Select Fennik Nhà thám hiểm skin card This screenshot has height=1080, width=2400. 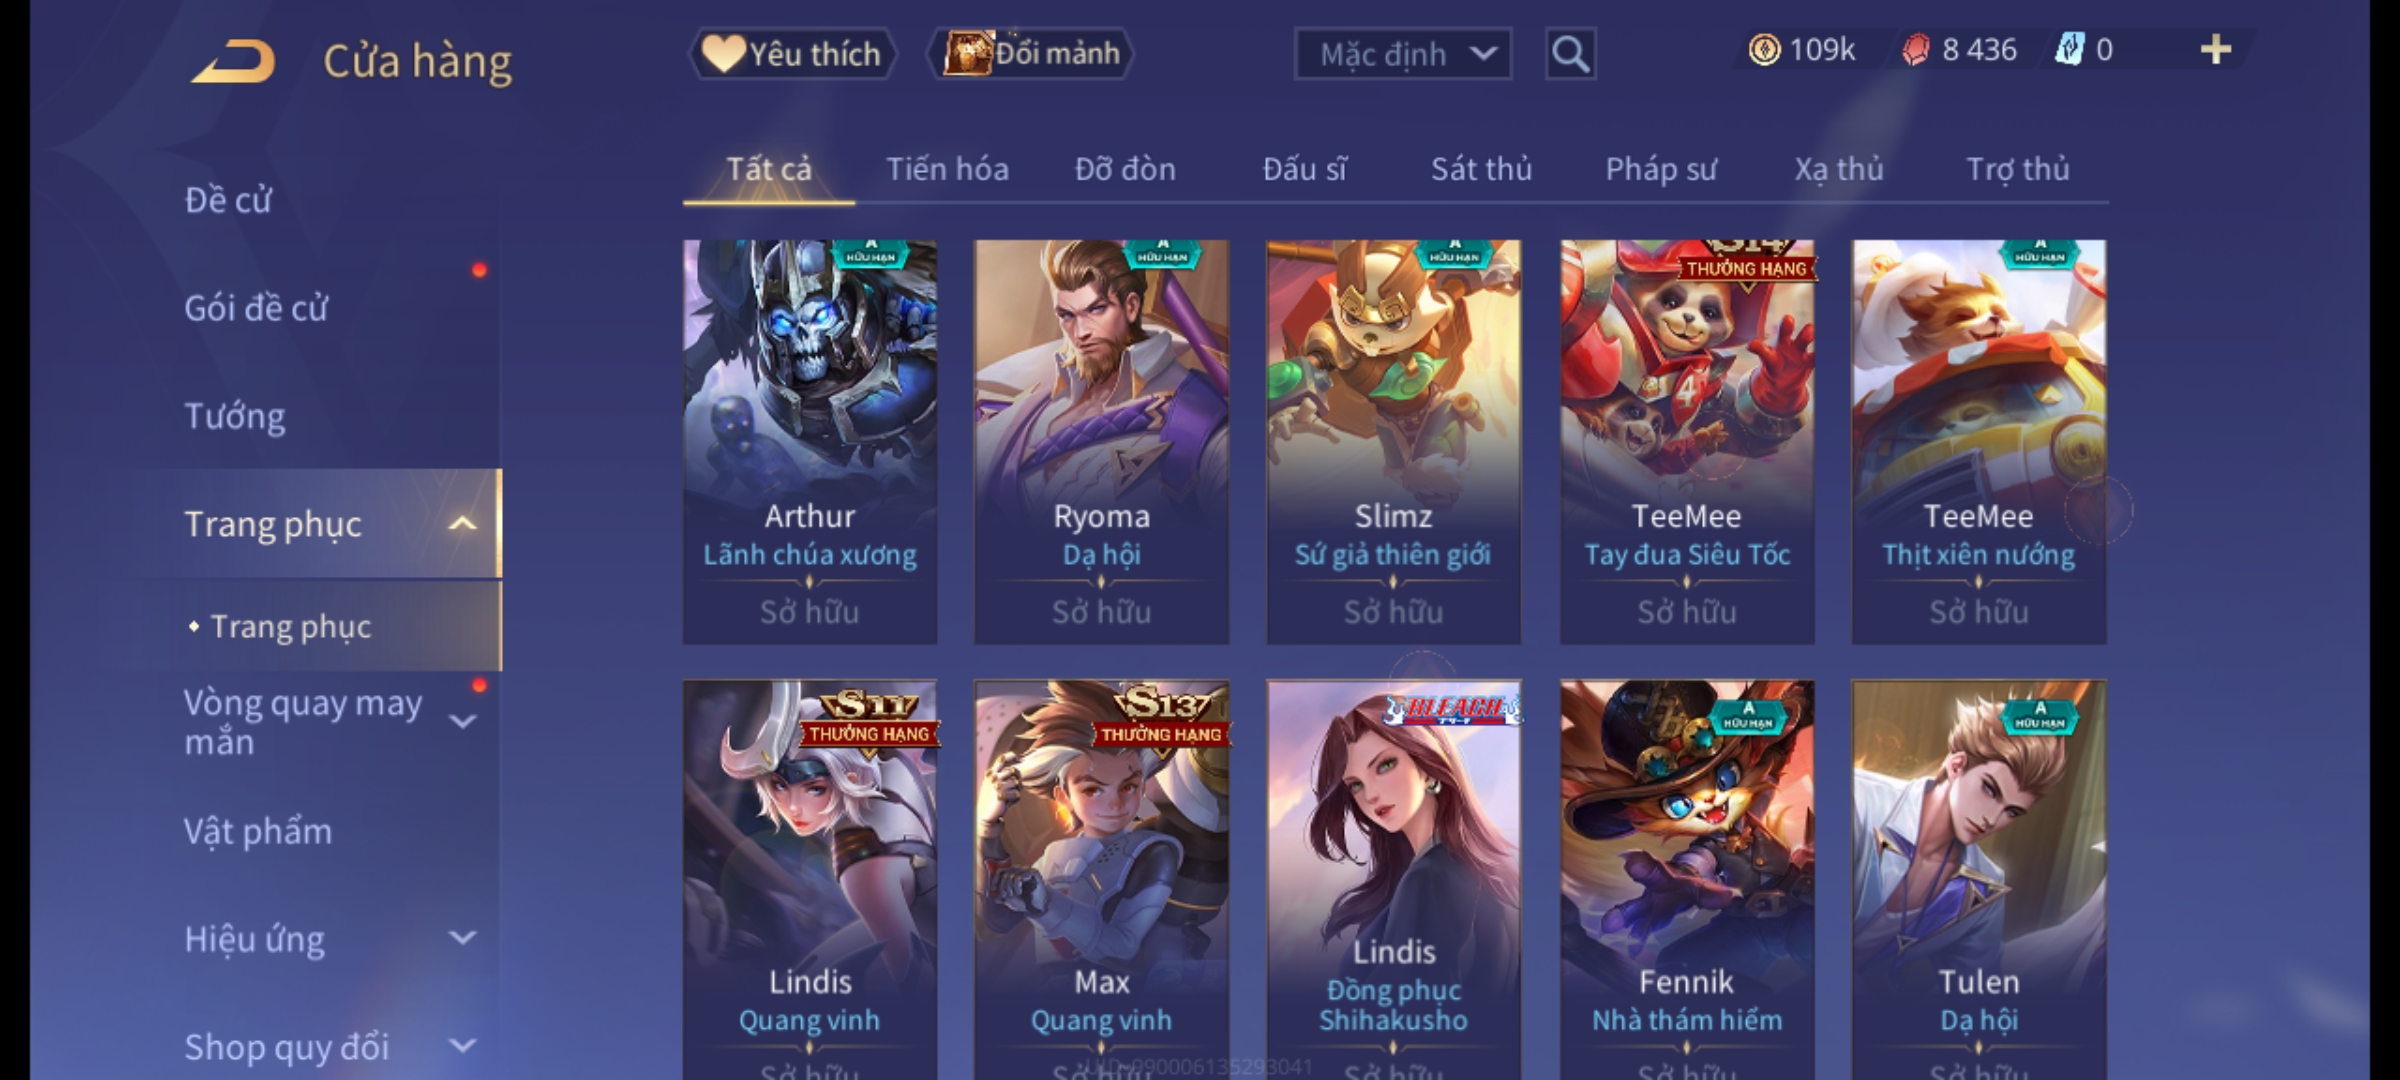click(1687, 880)
